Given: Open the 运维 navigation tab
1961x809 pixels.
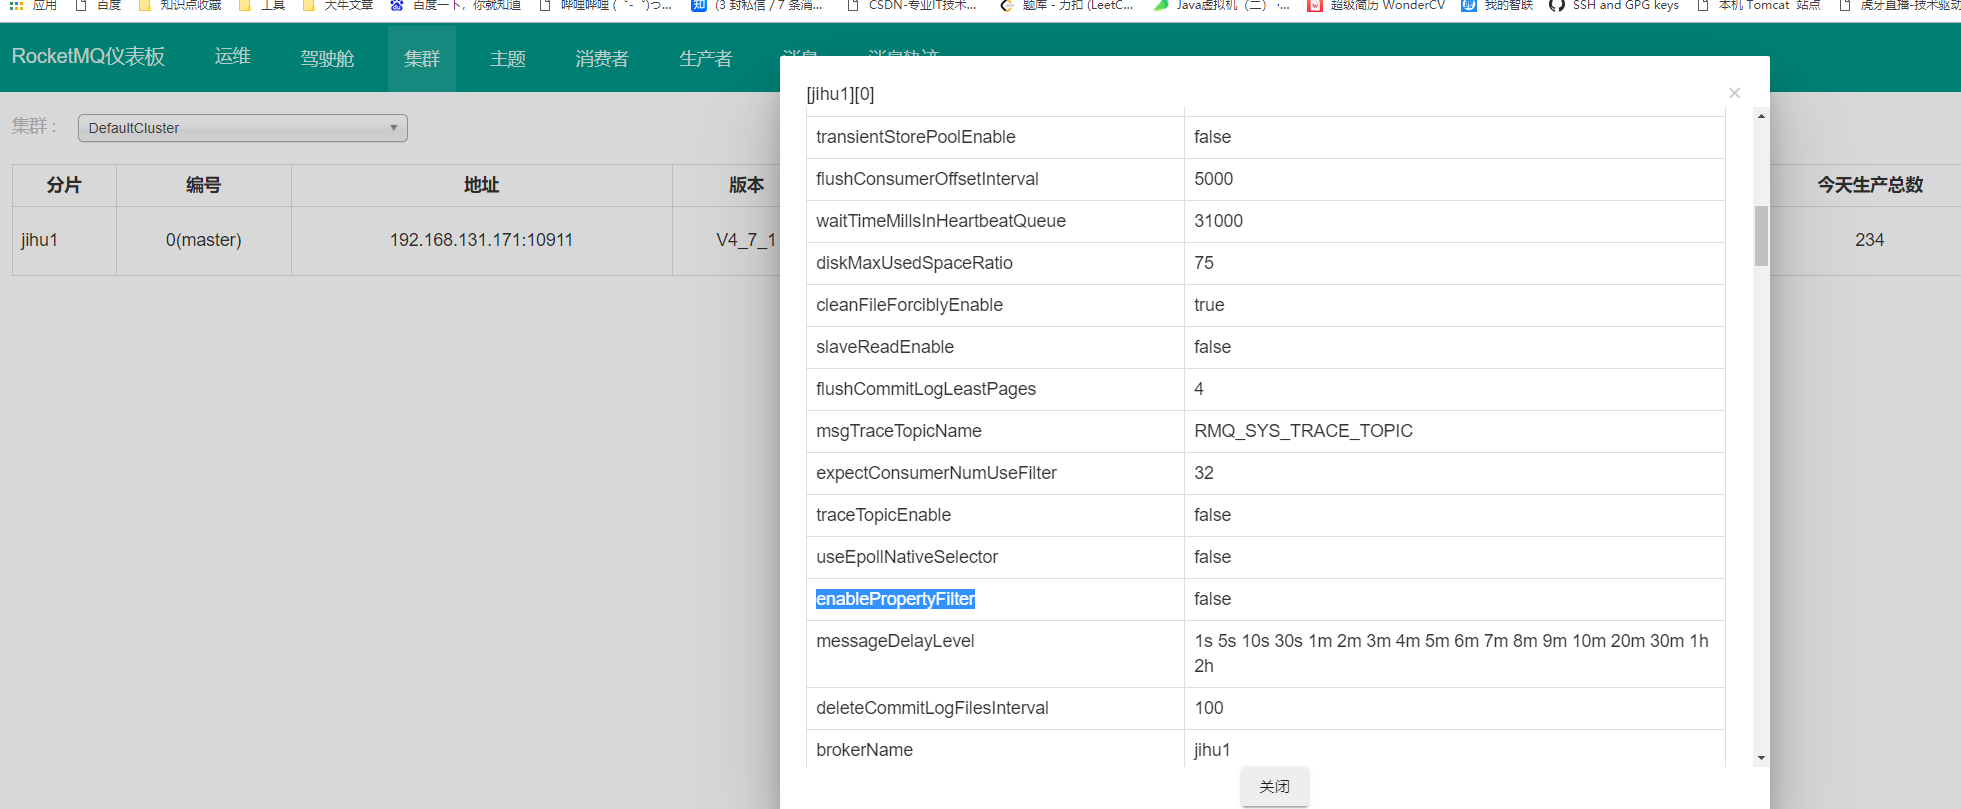Looking at the screenshot, I should pos(233,57).
